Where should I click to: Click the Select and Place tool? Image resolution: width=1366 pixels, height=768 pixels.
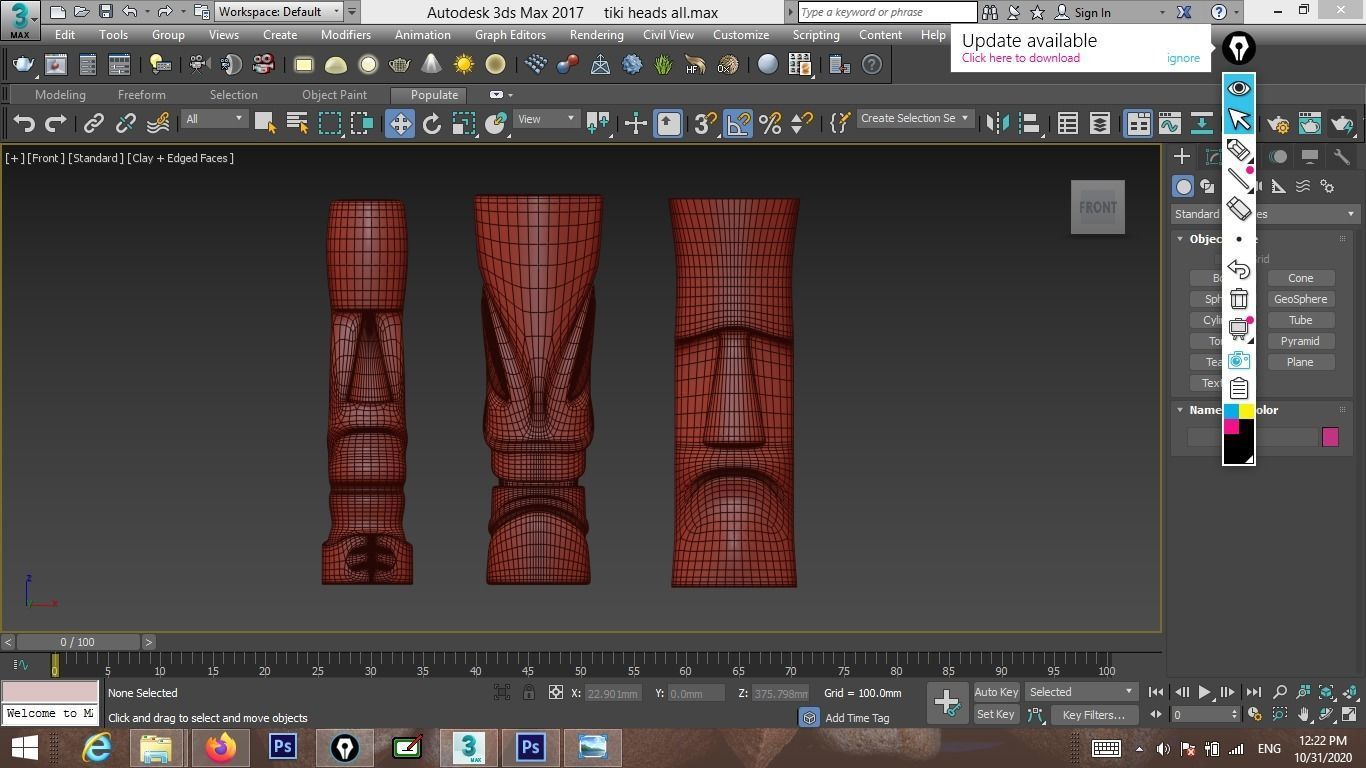[496, 123]
